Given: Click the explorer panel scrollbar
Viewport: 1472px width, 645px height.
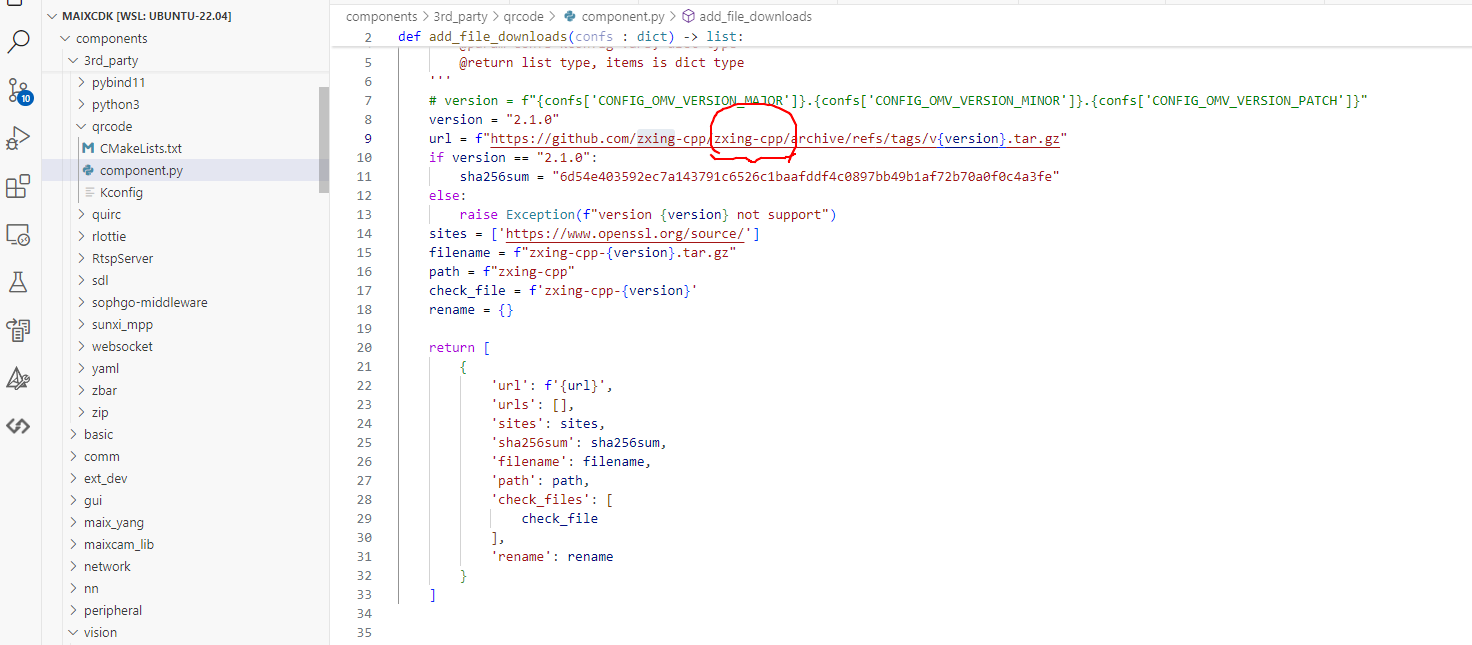Looking at the screenshot, I should 324,139.
